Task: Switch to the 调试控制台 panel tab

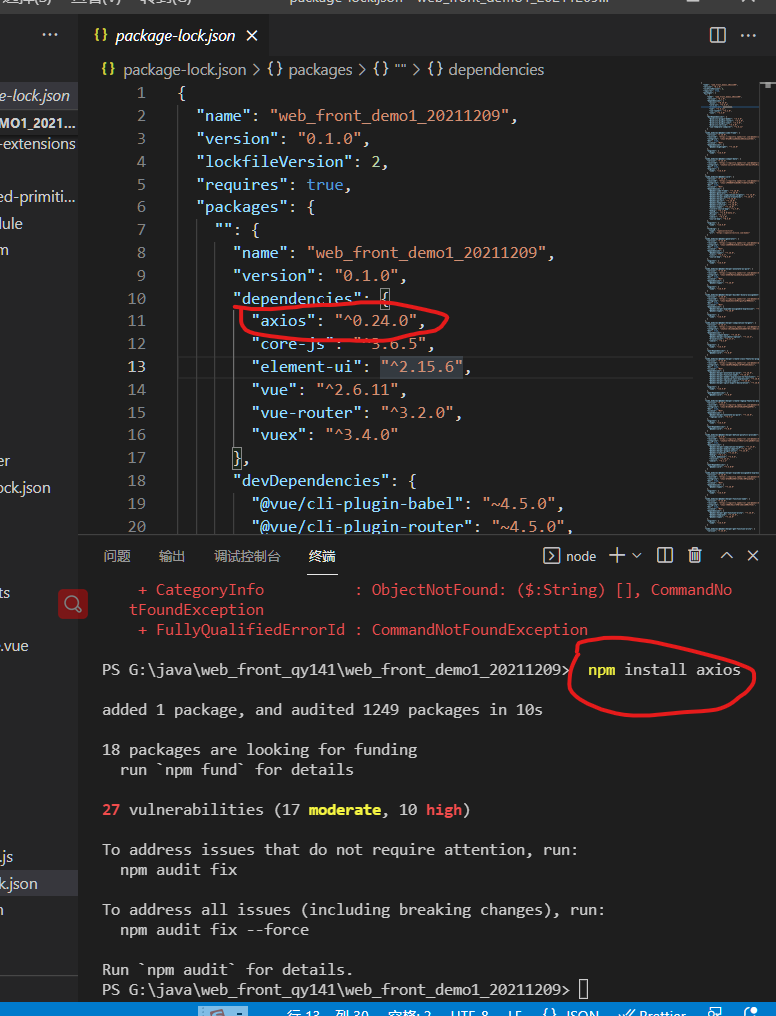Action: (x=247, y=556)
